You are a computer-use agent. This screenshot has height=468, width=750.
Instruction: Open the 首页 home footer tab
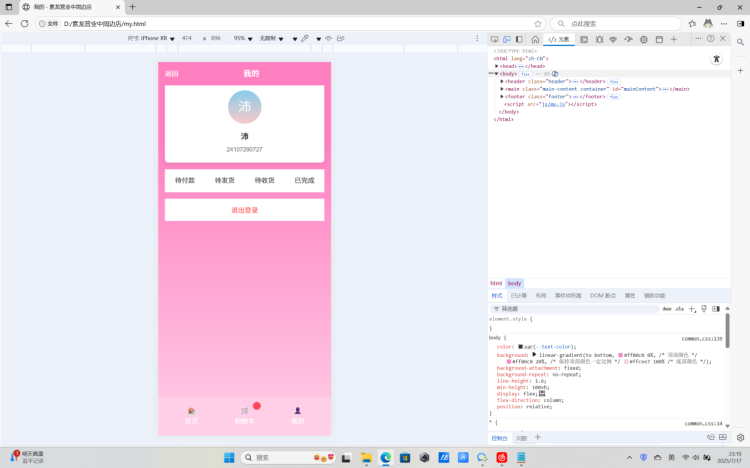point(191,416)
